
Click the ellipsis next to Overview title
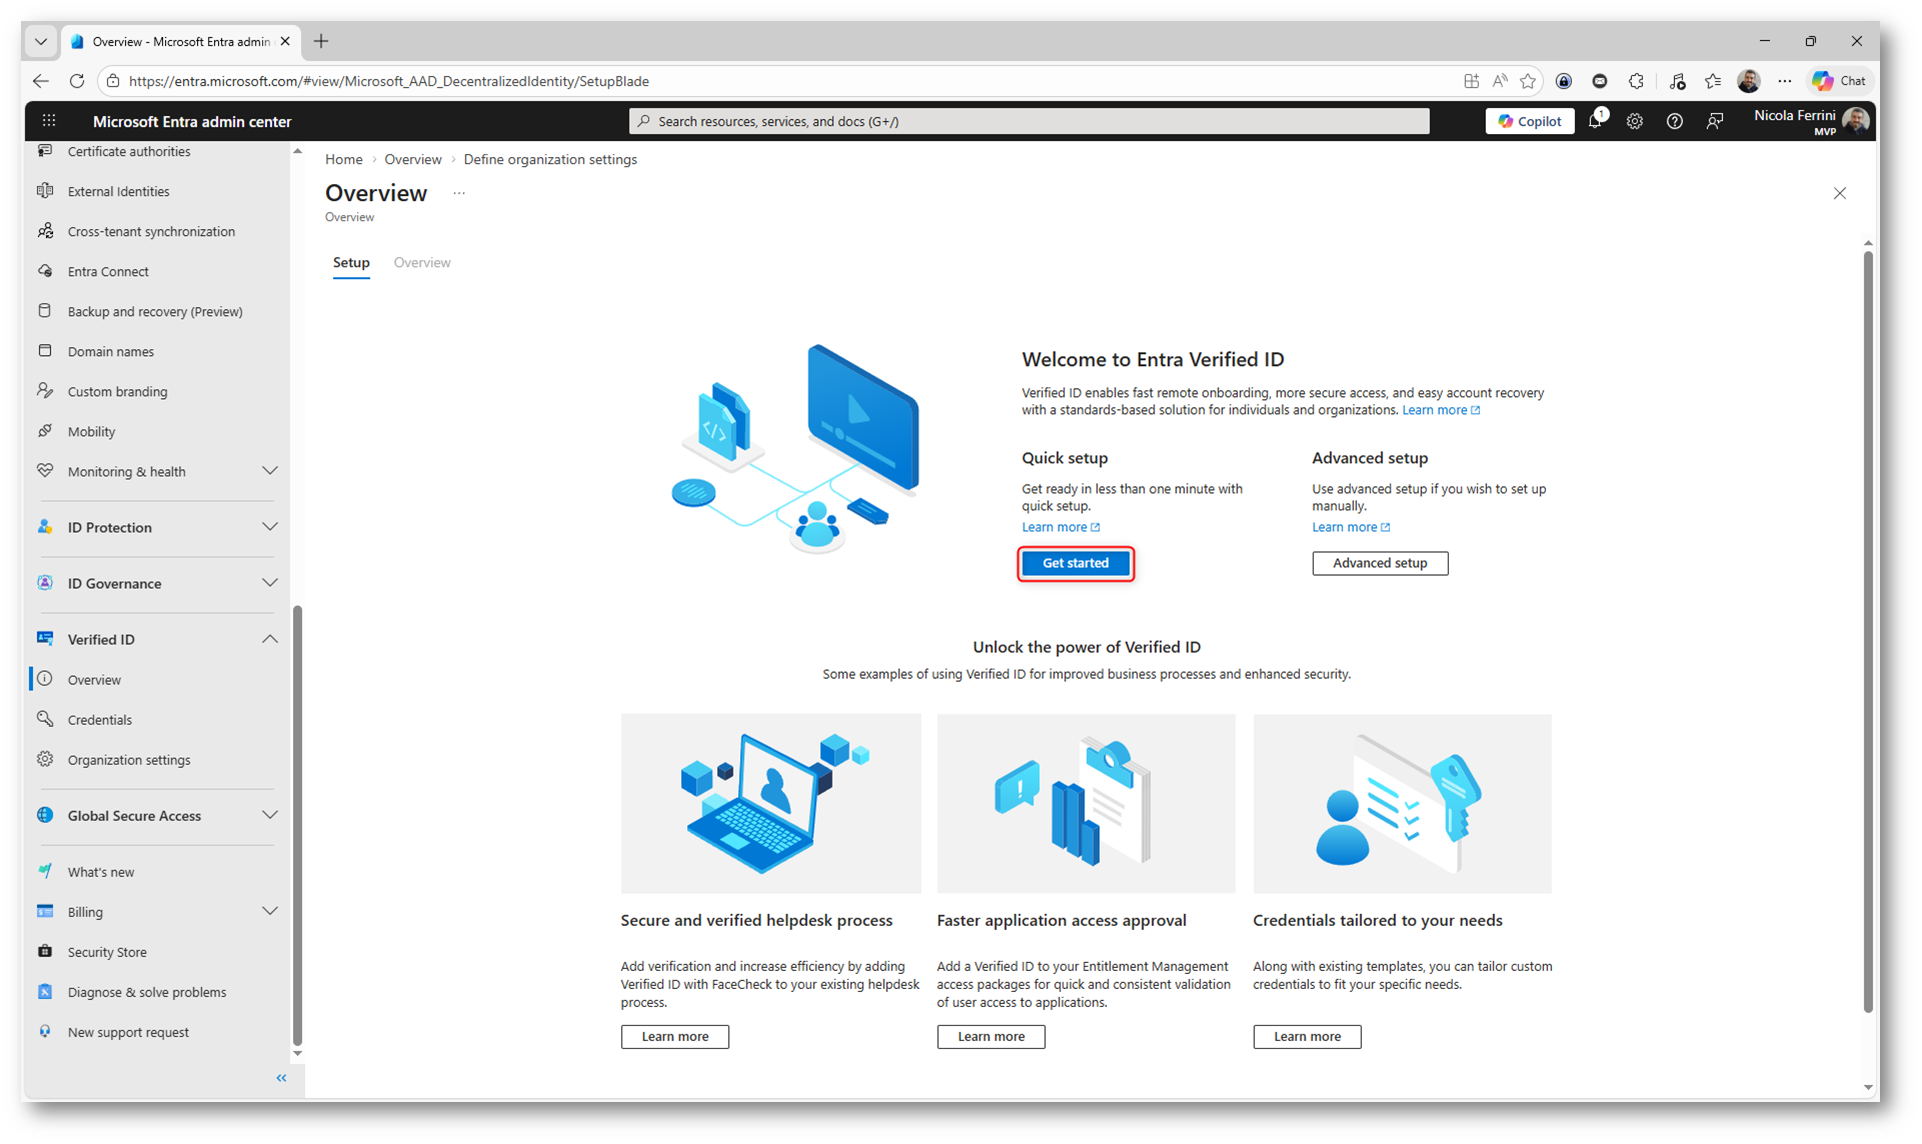tap(459, 194)
